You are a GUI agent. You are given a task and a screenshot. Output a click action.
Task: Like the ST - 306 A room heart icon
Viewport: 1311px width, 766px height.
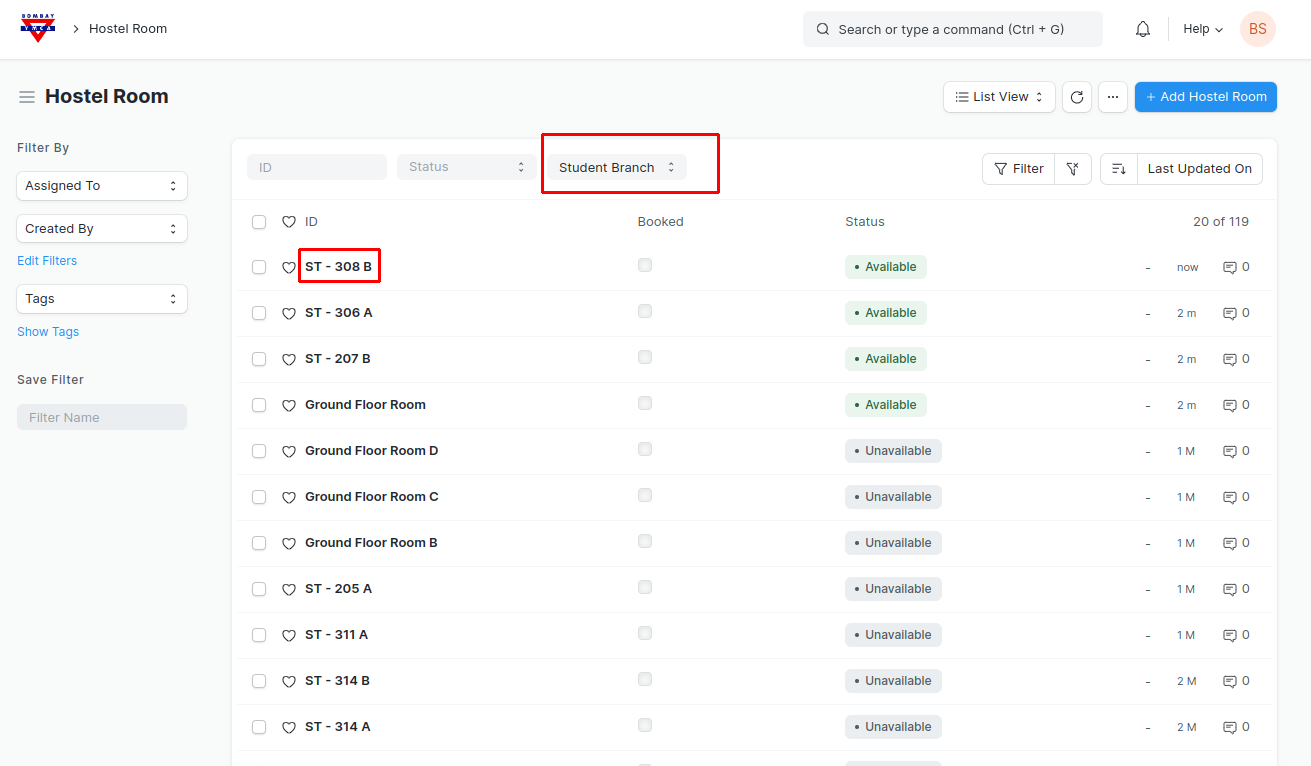coord(289,313)
